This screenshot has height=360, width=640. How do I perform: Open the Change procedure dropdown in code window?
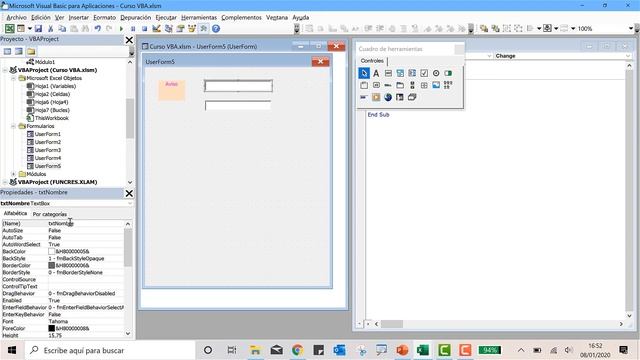coord(628,56)
